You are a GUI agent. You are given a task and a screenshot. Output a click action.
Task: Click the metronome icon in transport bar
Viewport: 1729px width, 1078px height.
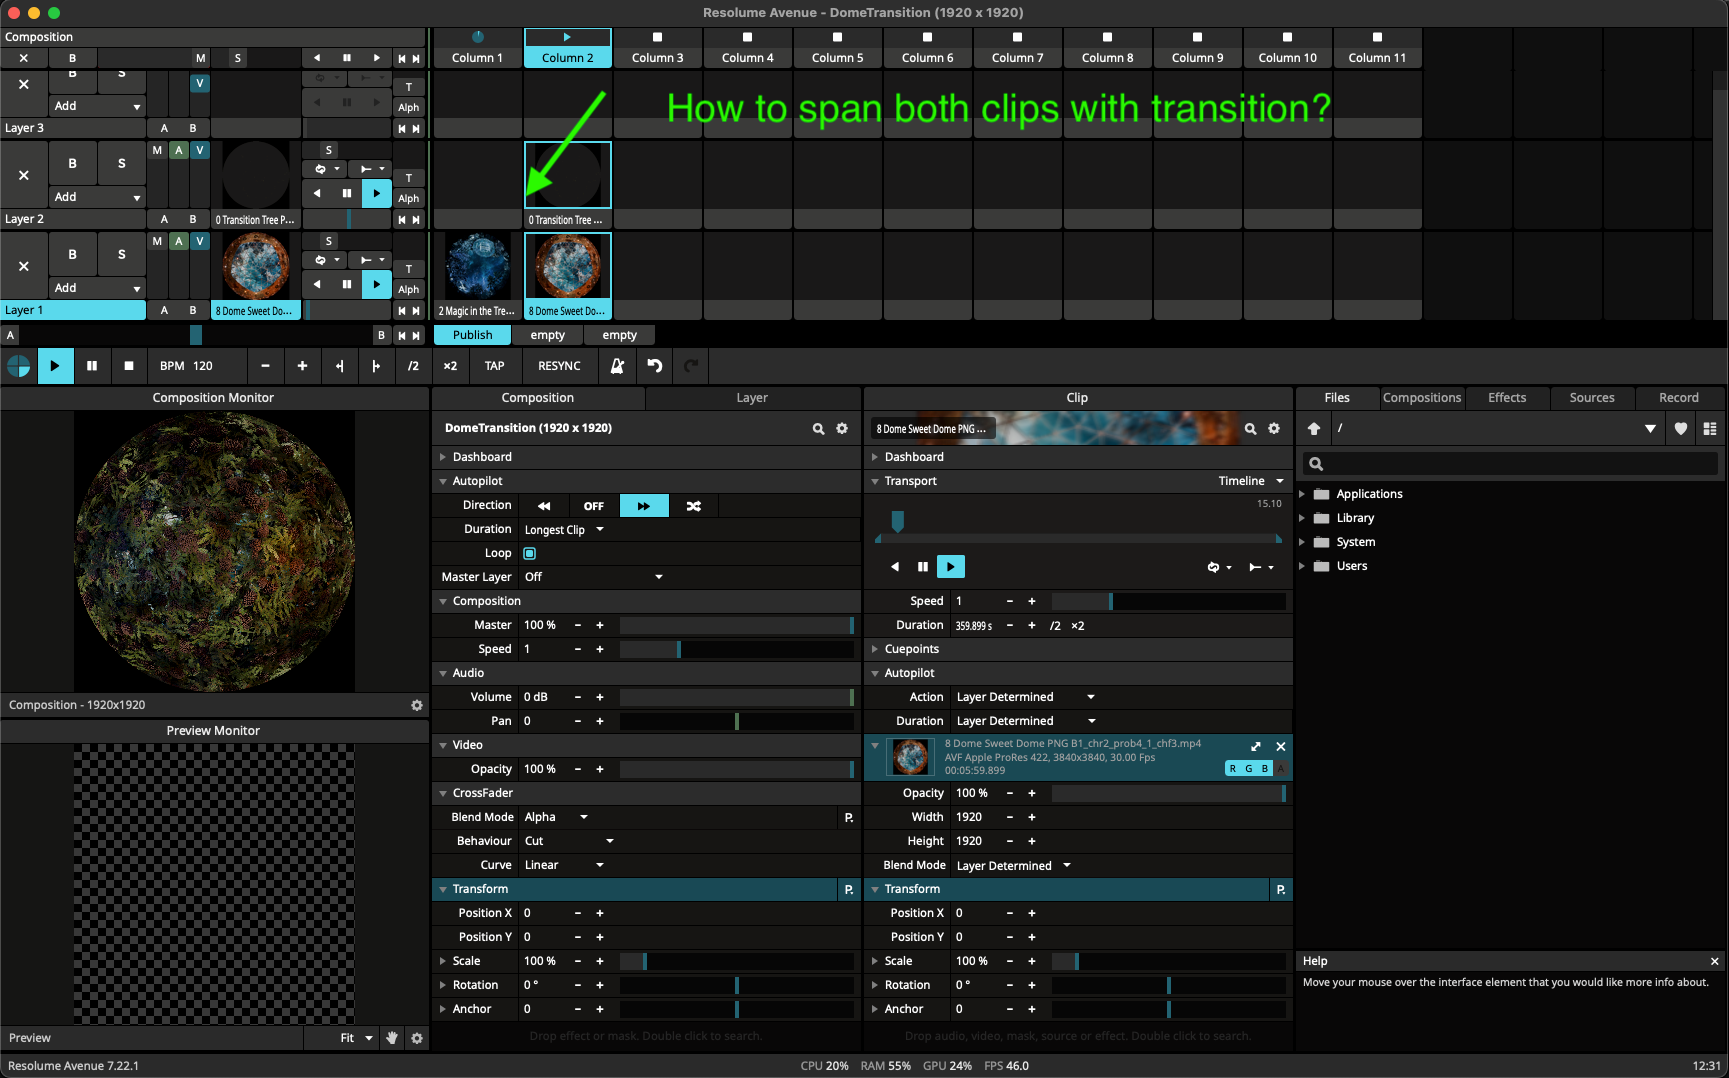pyautogui.click(x=617, y=366)
